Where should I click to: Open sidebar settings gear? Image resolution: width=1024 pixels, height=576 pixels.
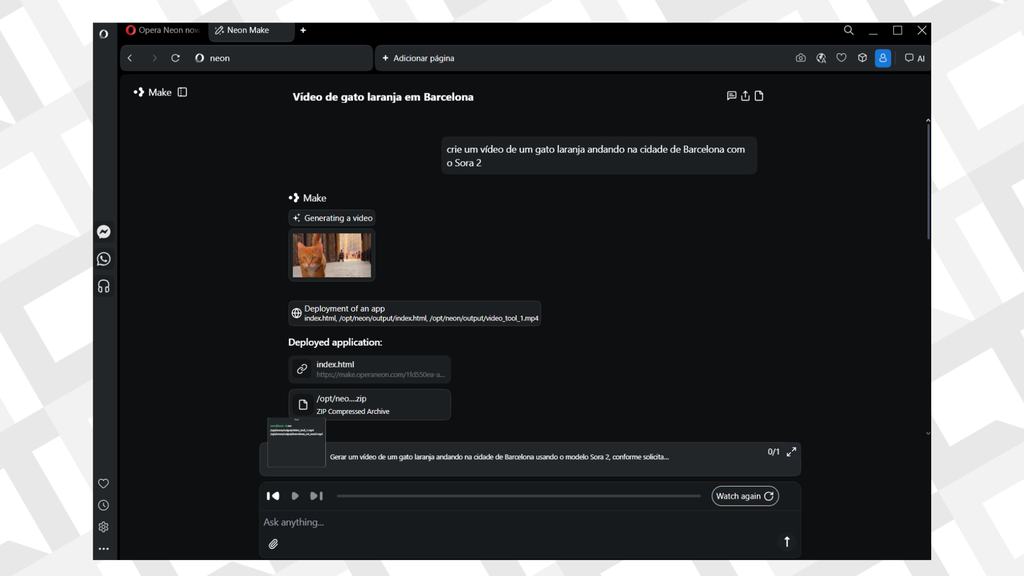point(104,527)
